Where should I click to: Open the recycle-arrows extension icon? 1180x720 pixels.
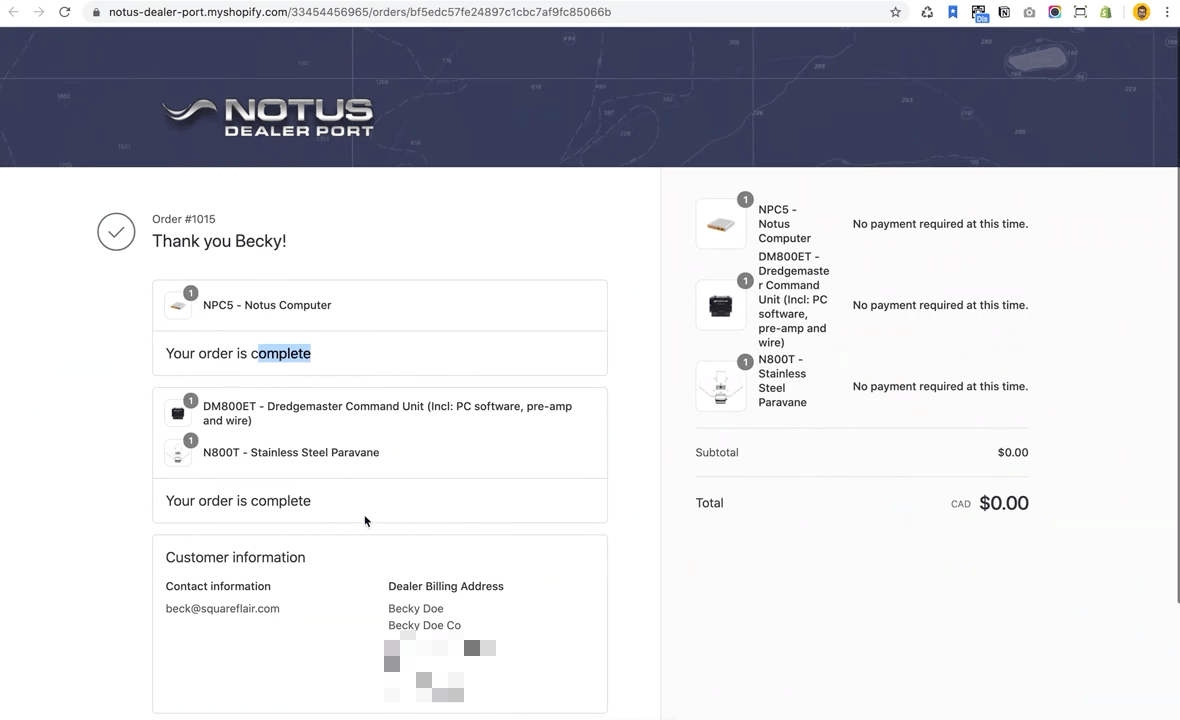click(927, 12)
